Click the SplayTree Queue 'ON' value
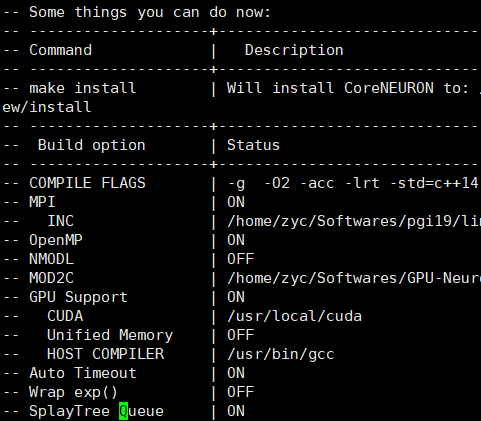Screen dimensions: 481x421 tap(236, 411)
